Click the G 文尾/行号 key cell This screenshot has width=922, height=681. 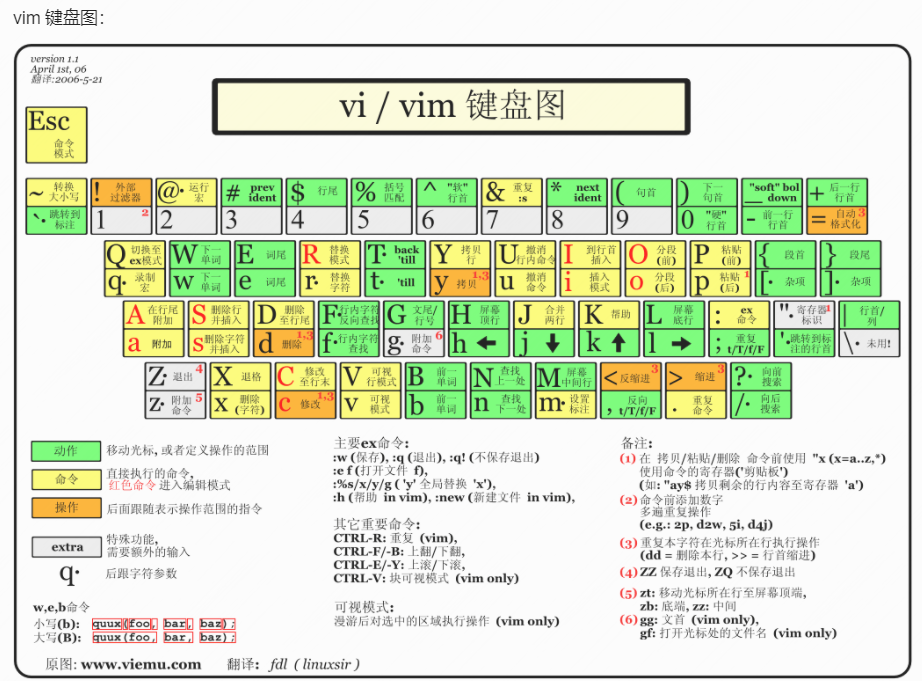(x=414, y=315)
